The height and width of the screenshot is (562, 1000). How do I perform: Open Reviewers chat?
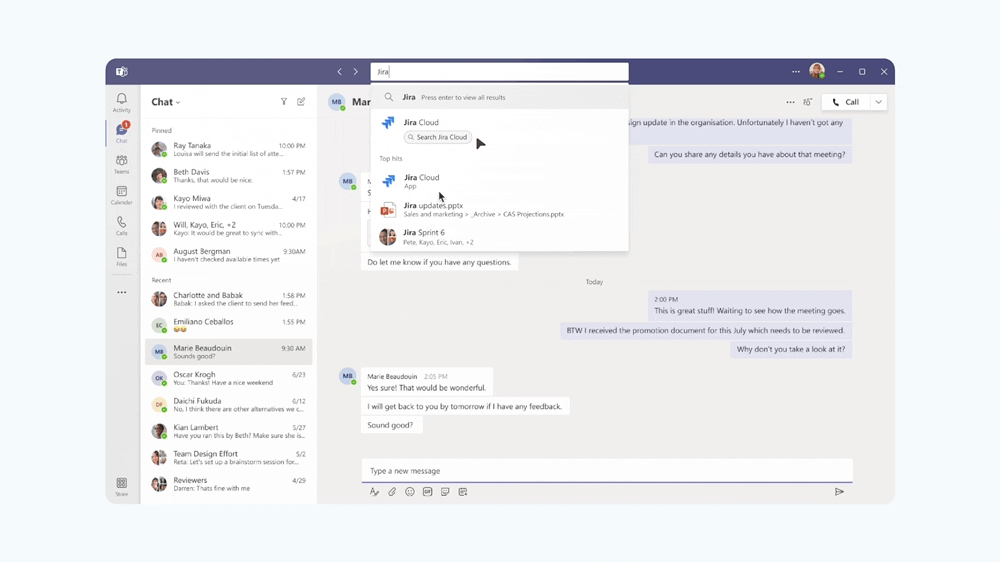[228, 484]
